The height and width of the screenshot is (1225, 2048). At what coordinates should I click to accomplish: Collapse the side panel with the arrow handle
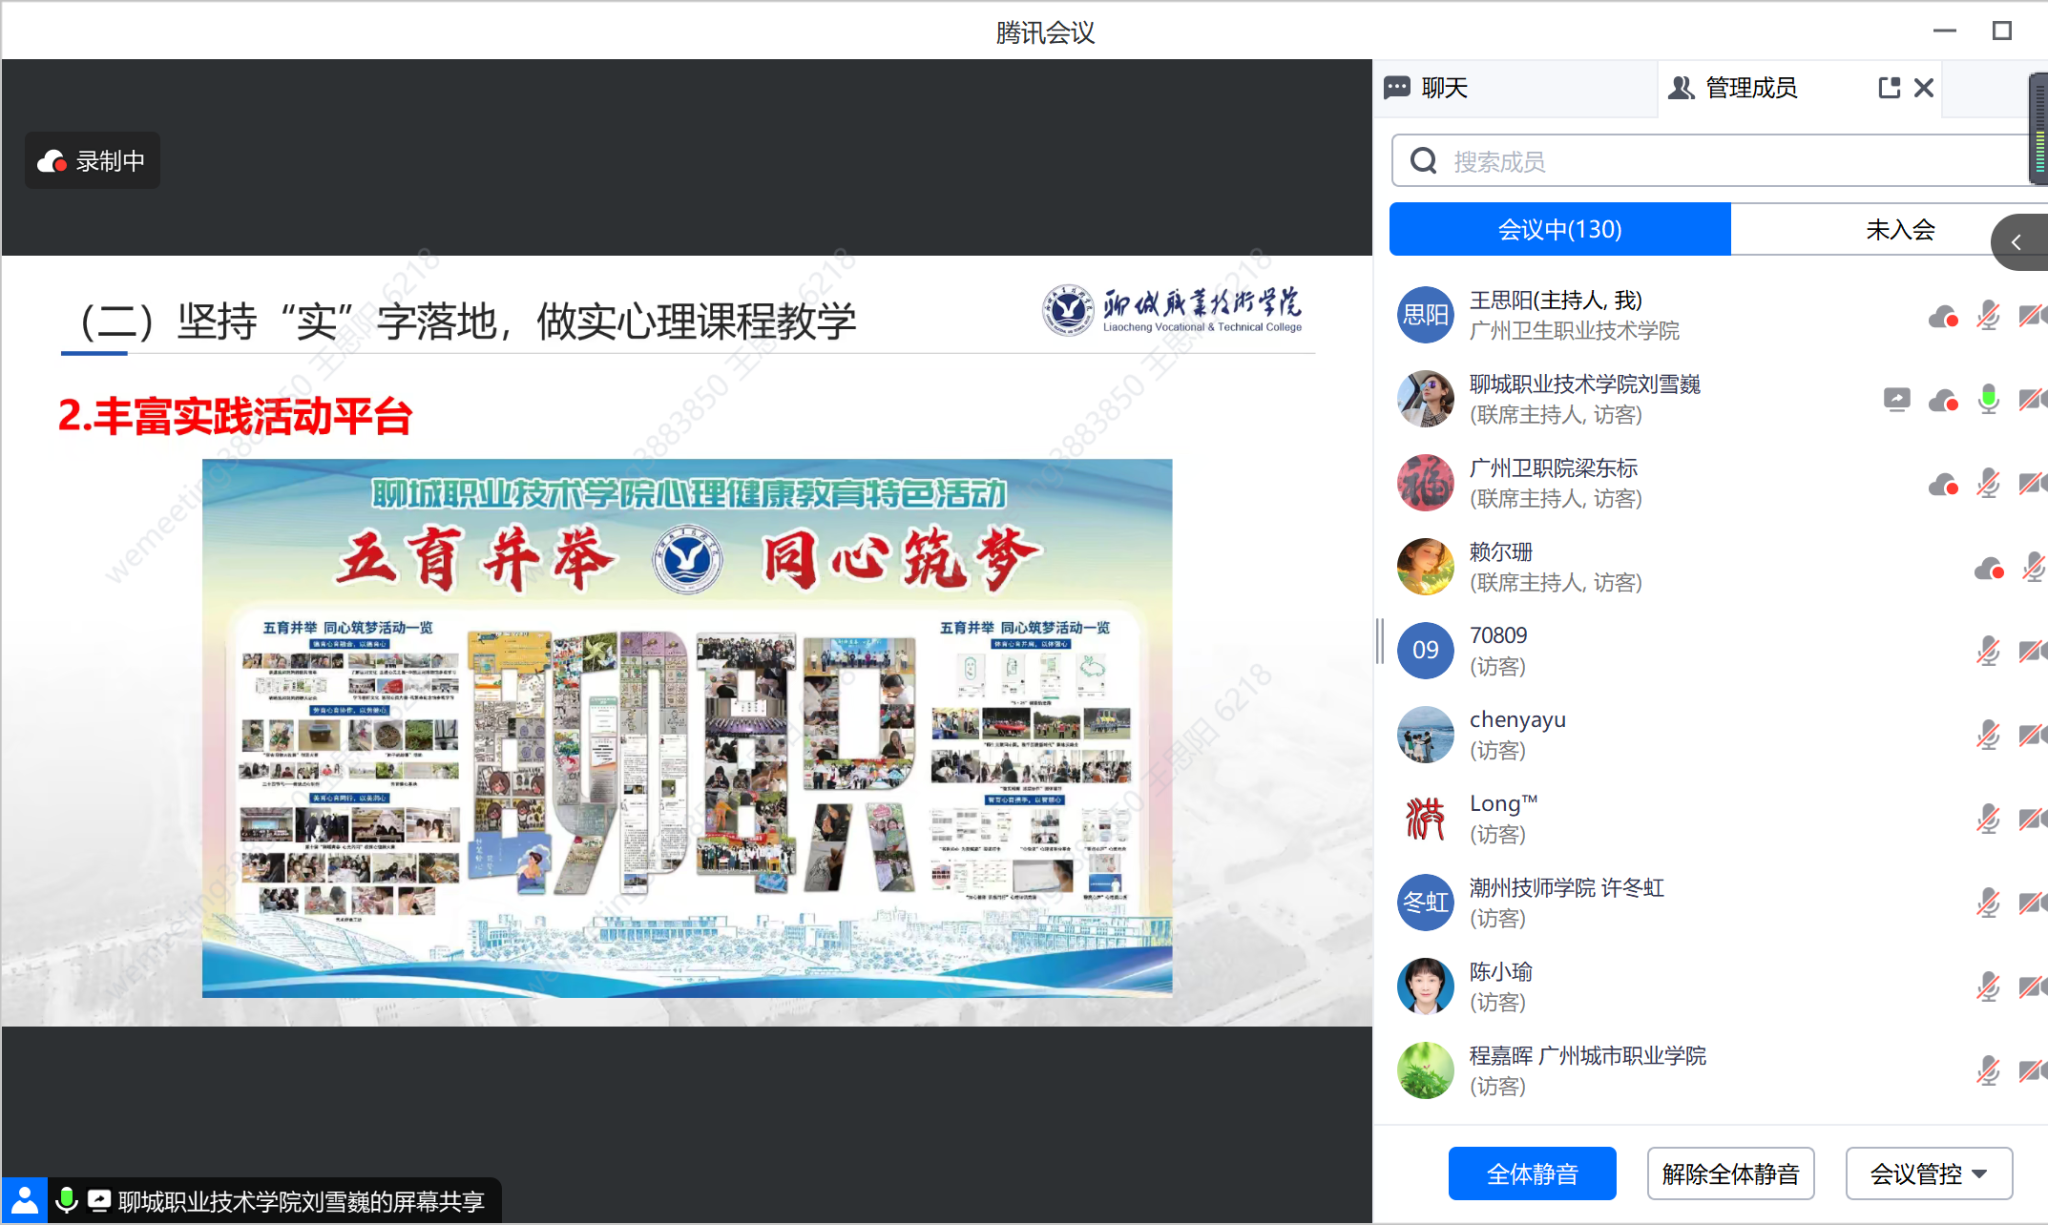click(x=2017, y=242)
